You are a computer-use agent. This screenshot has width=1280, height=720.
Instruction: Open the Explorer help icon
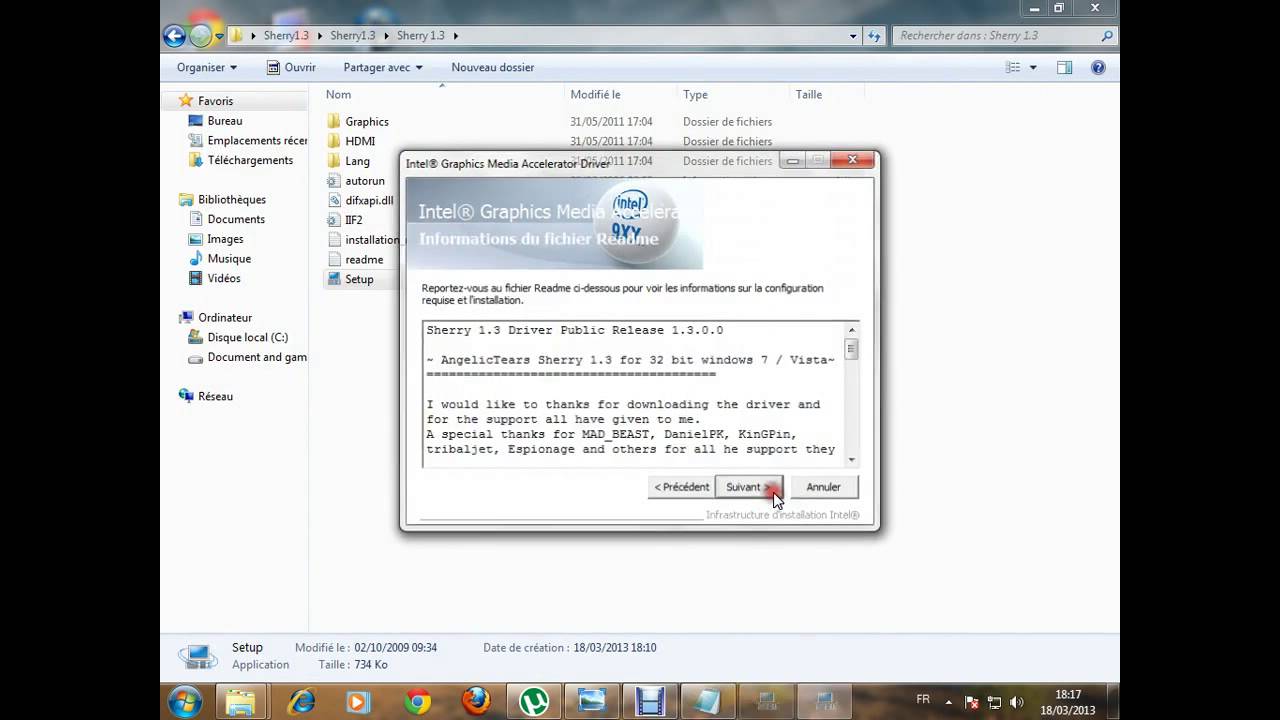pos(1098,67)
